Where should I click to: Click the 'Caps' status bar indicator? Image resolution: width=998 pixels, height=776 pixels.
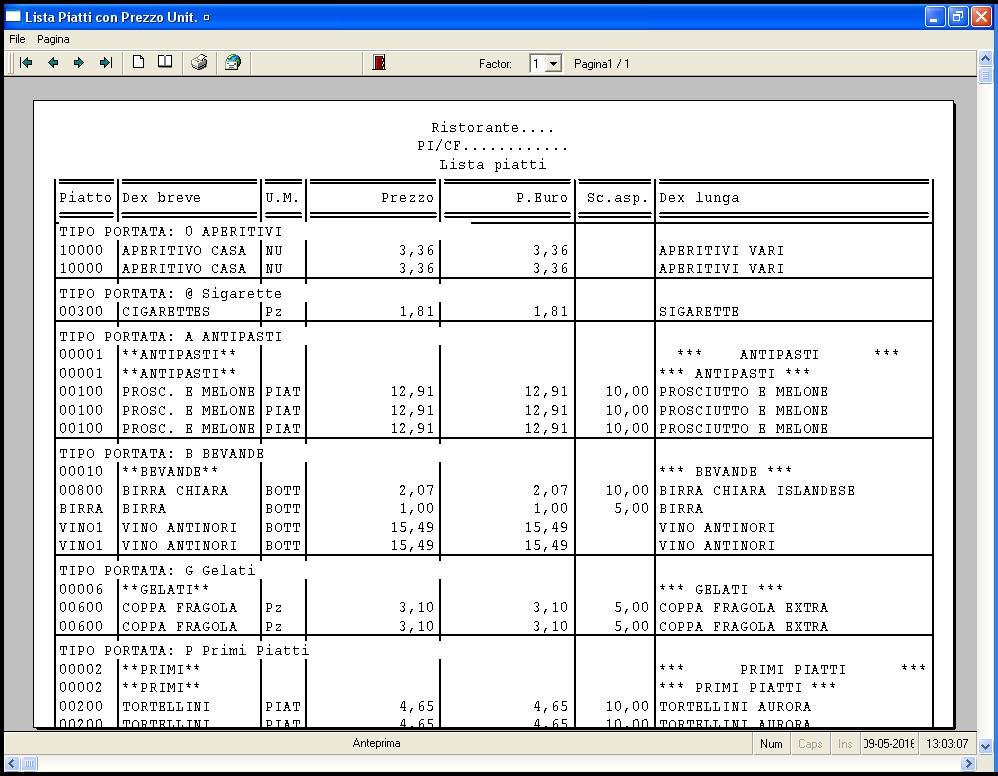pos(810,744)
